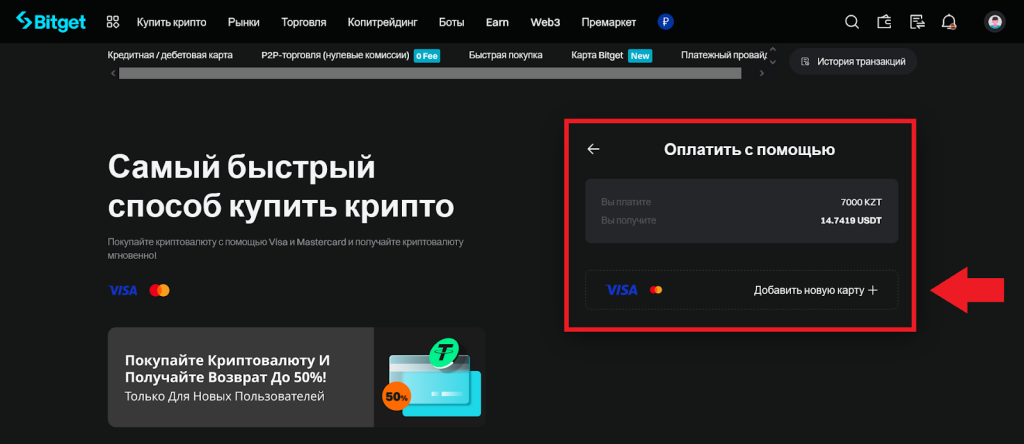Open the wallet assets icon

coord(884,22)
